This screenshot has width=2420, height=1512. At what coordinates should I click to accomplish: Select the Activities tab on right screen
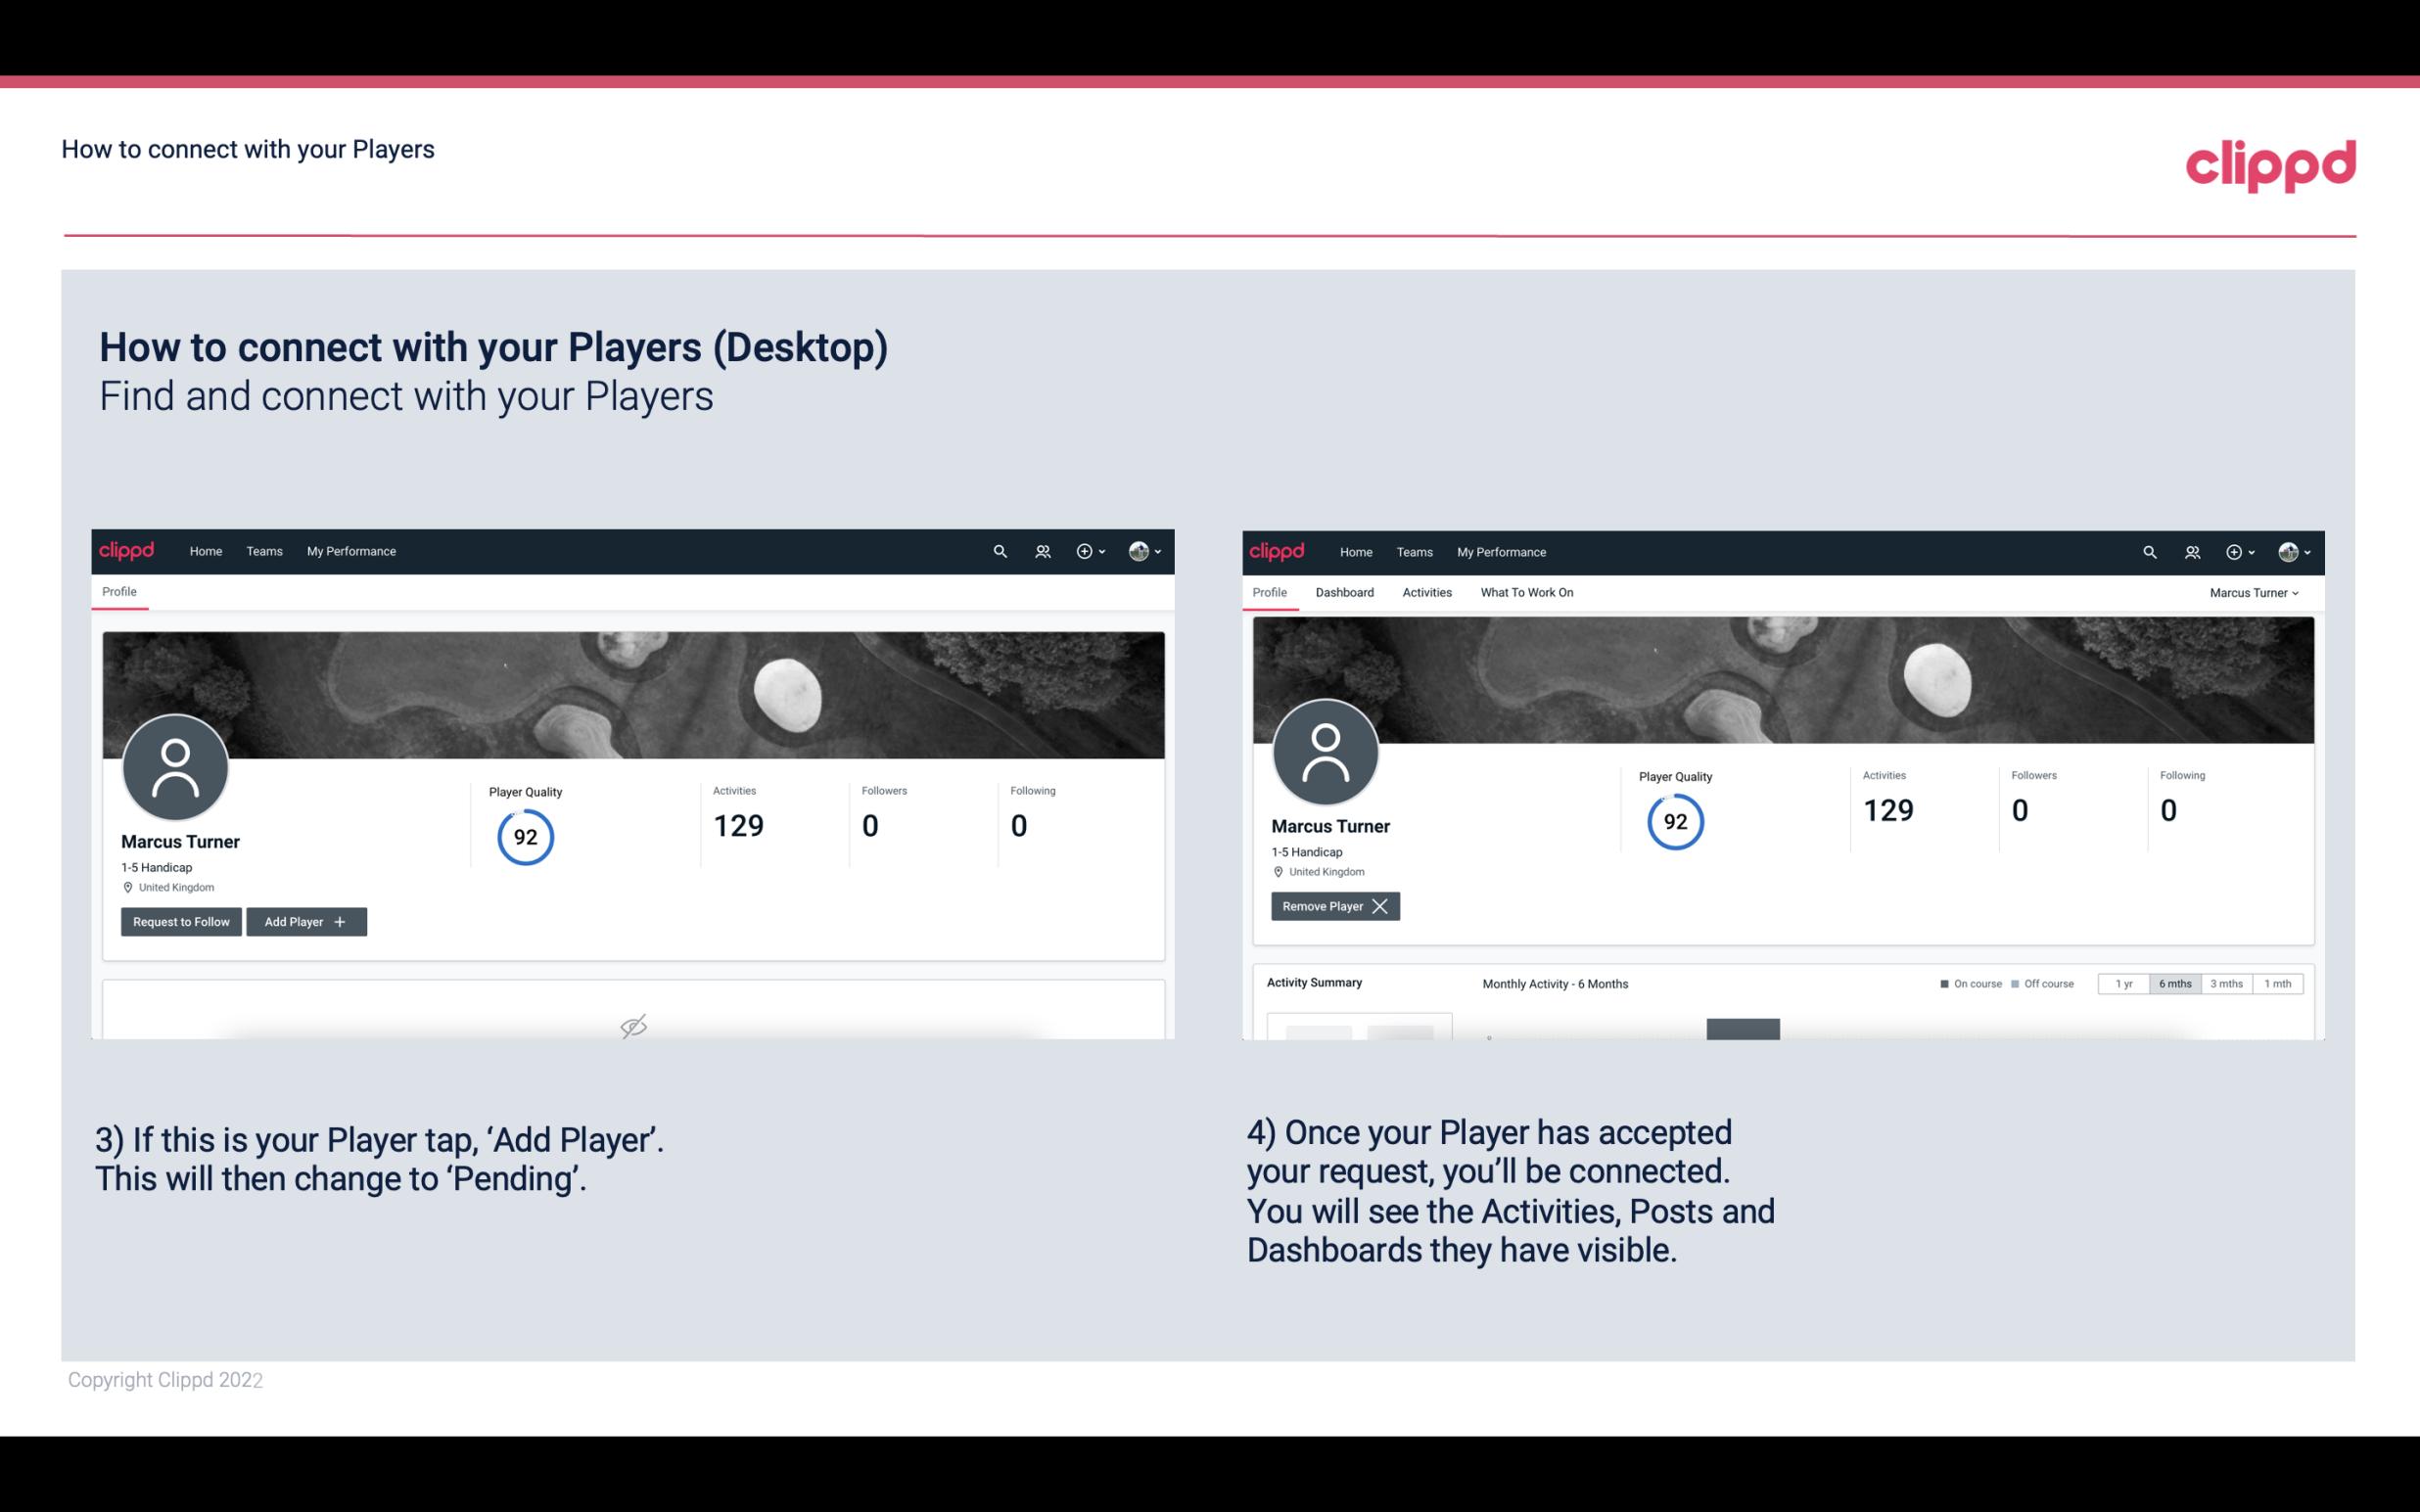[x=1427, y=592]
